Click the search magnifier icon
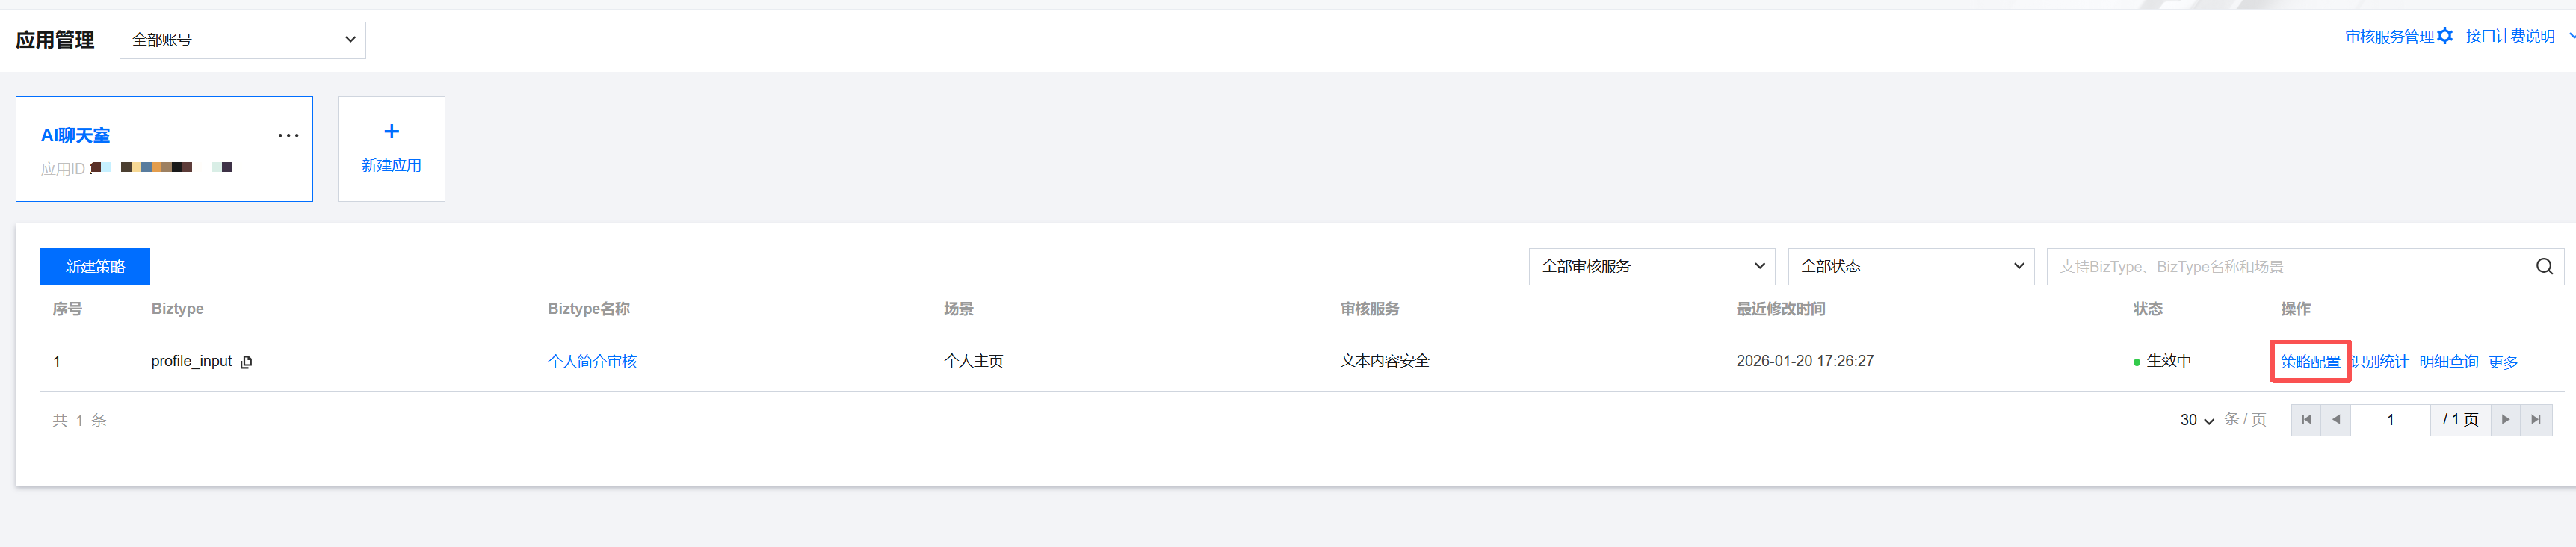 point(2543,267)
